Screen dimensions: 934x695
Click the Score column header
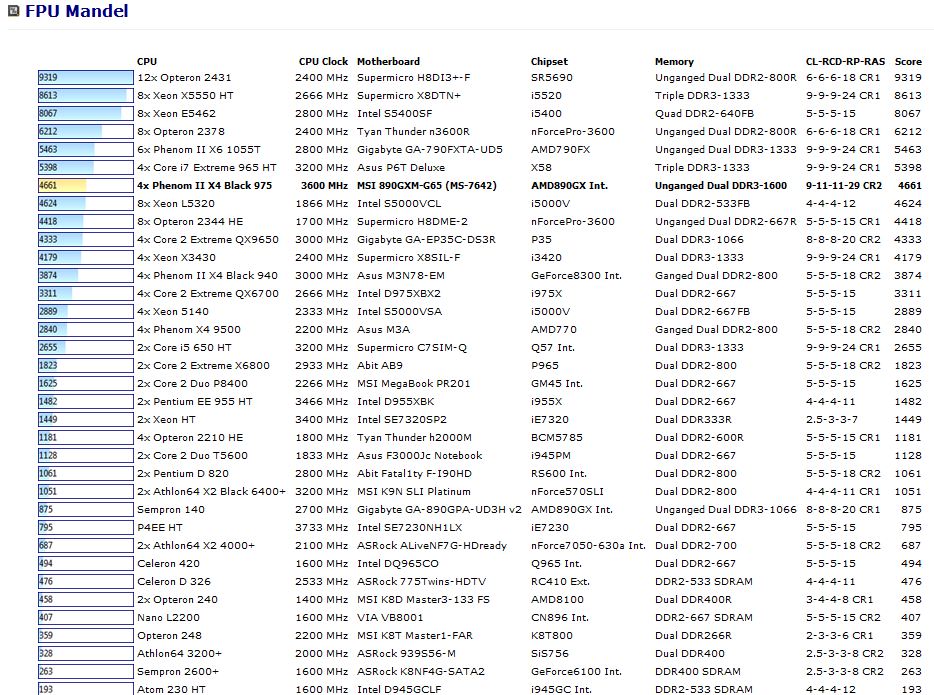click(x=908, y=61)
